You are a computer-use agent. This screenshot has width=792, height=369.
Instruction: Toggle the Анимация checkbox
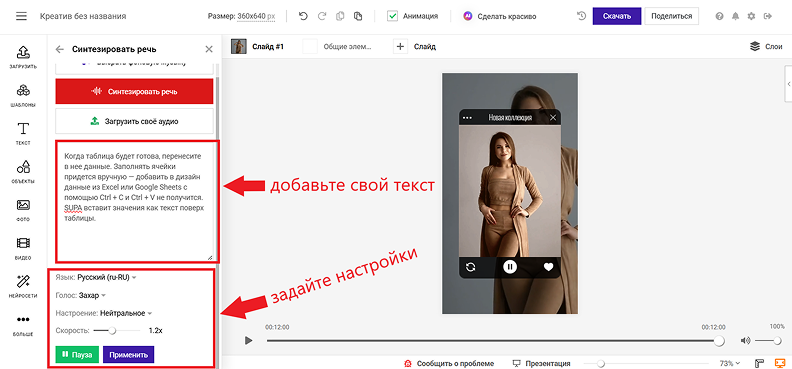392,16
